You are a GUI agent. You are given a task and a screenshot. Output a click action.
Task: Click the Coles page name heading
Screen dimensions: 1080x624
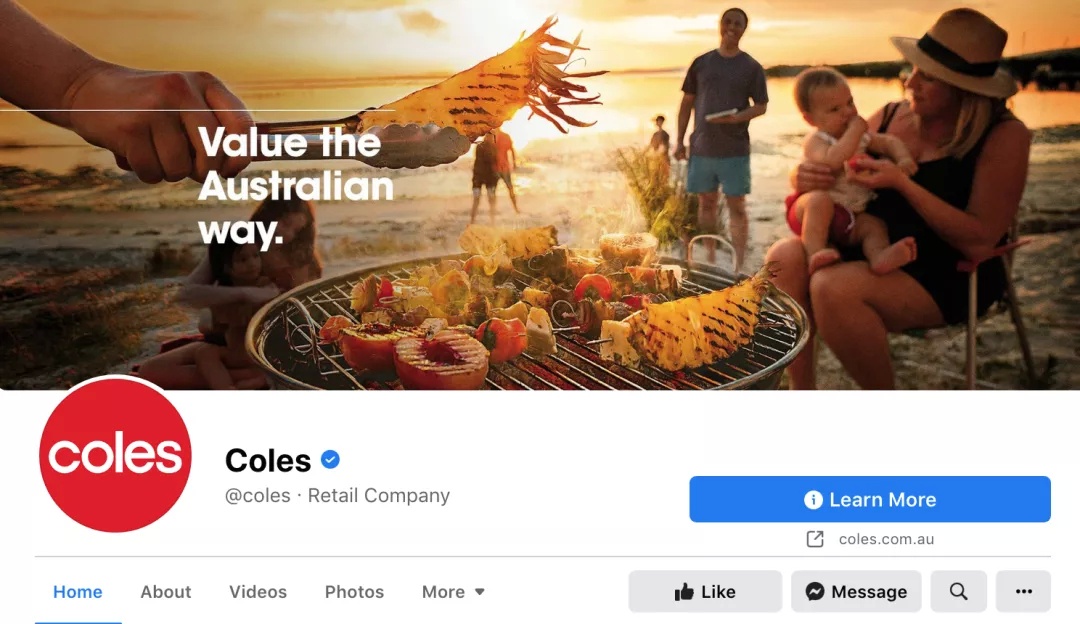tap(268, 461)
